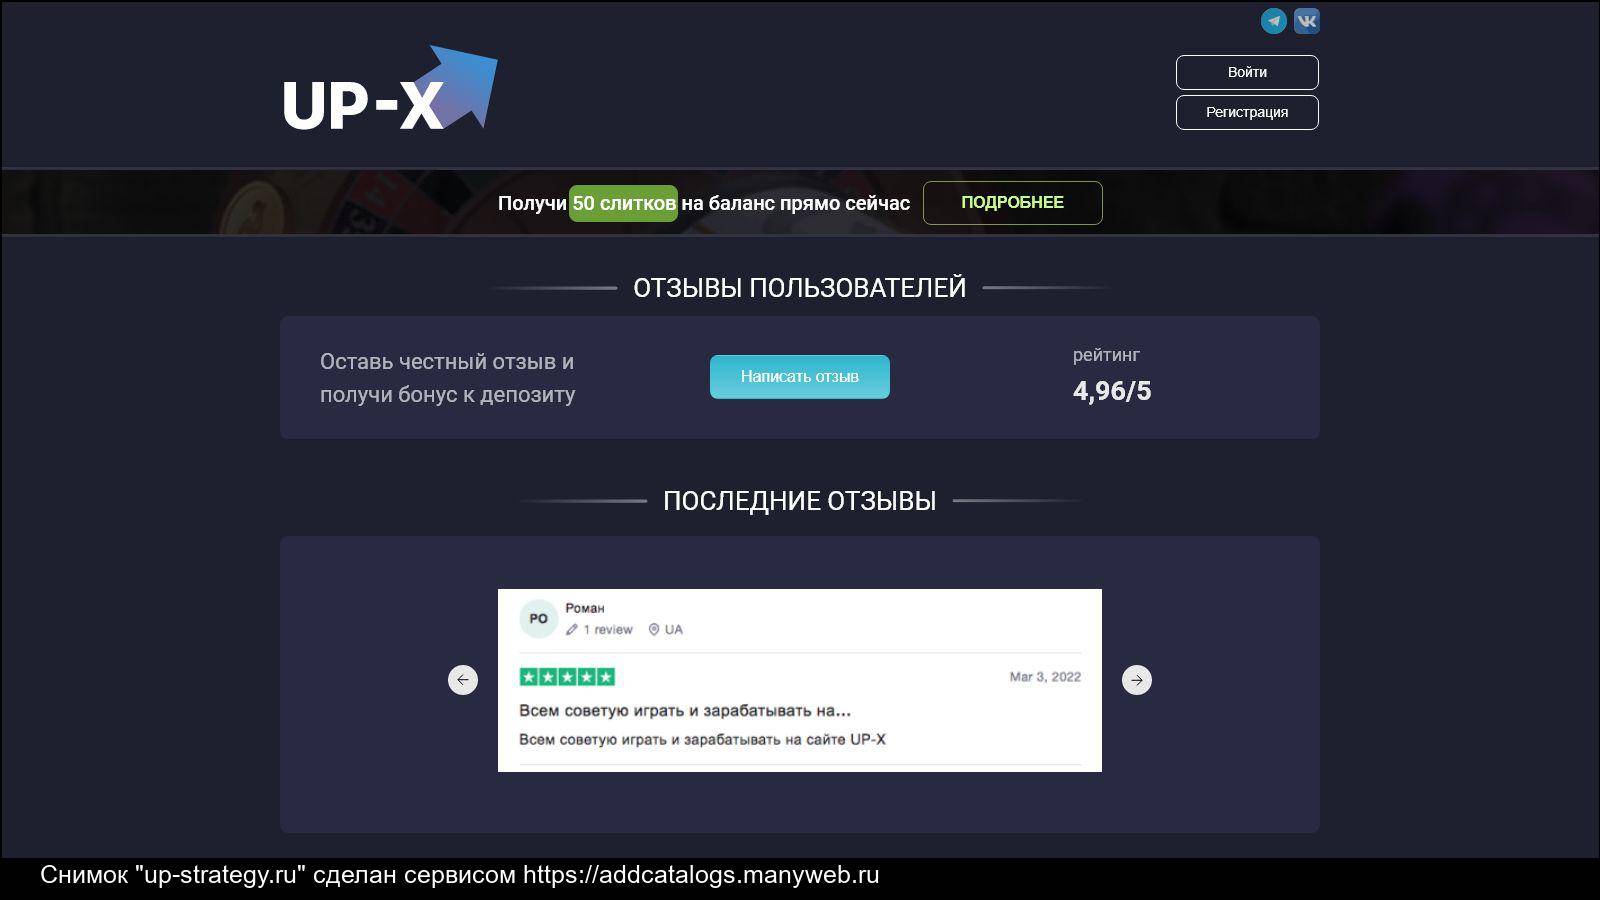The height and width of the screenshot is (900, 1600).
Task: Click the ПОСЛЕДНИЕ ОТЗЫВЫ heading
Action: 800,501
